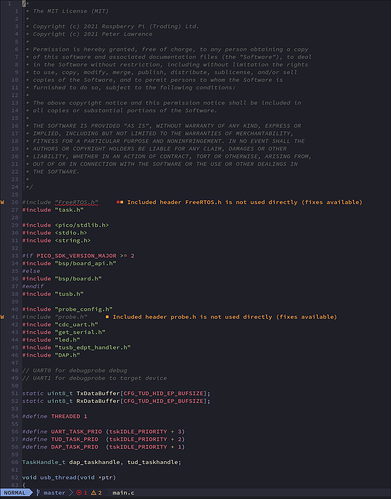Click the 'Included header probe.h is not used' diagnostic
391x499 pixels.
[x=225, y=317]
